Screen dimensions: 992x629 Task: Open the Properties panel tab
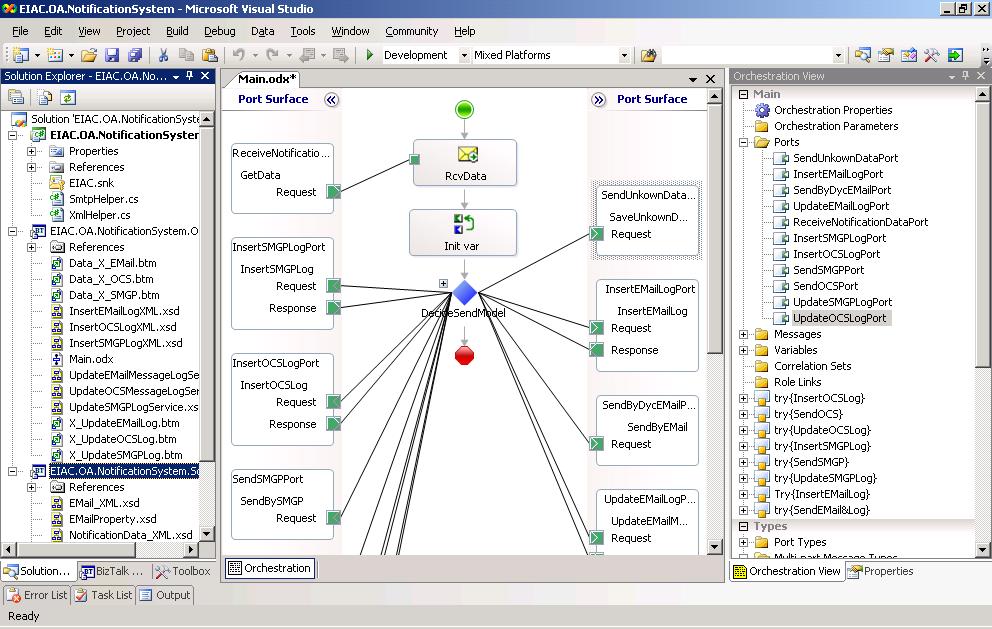pyautogui.click(x=881, y=571)
